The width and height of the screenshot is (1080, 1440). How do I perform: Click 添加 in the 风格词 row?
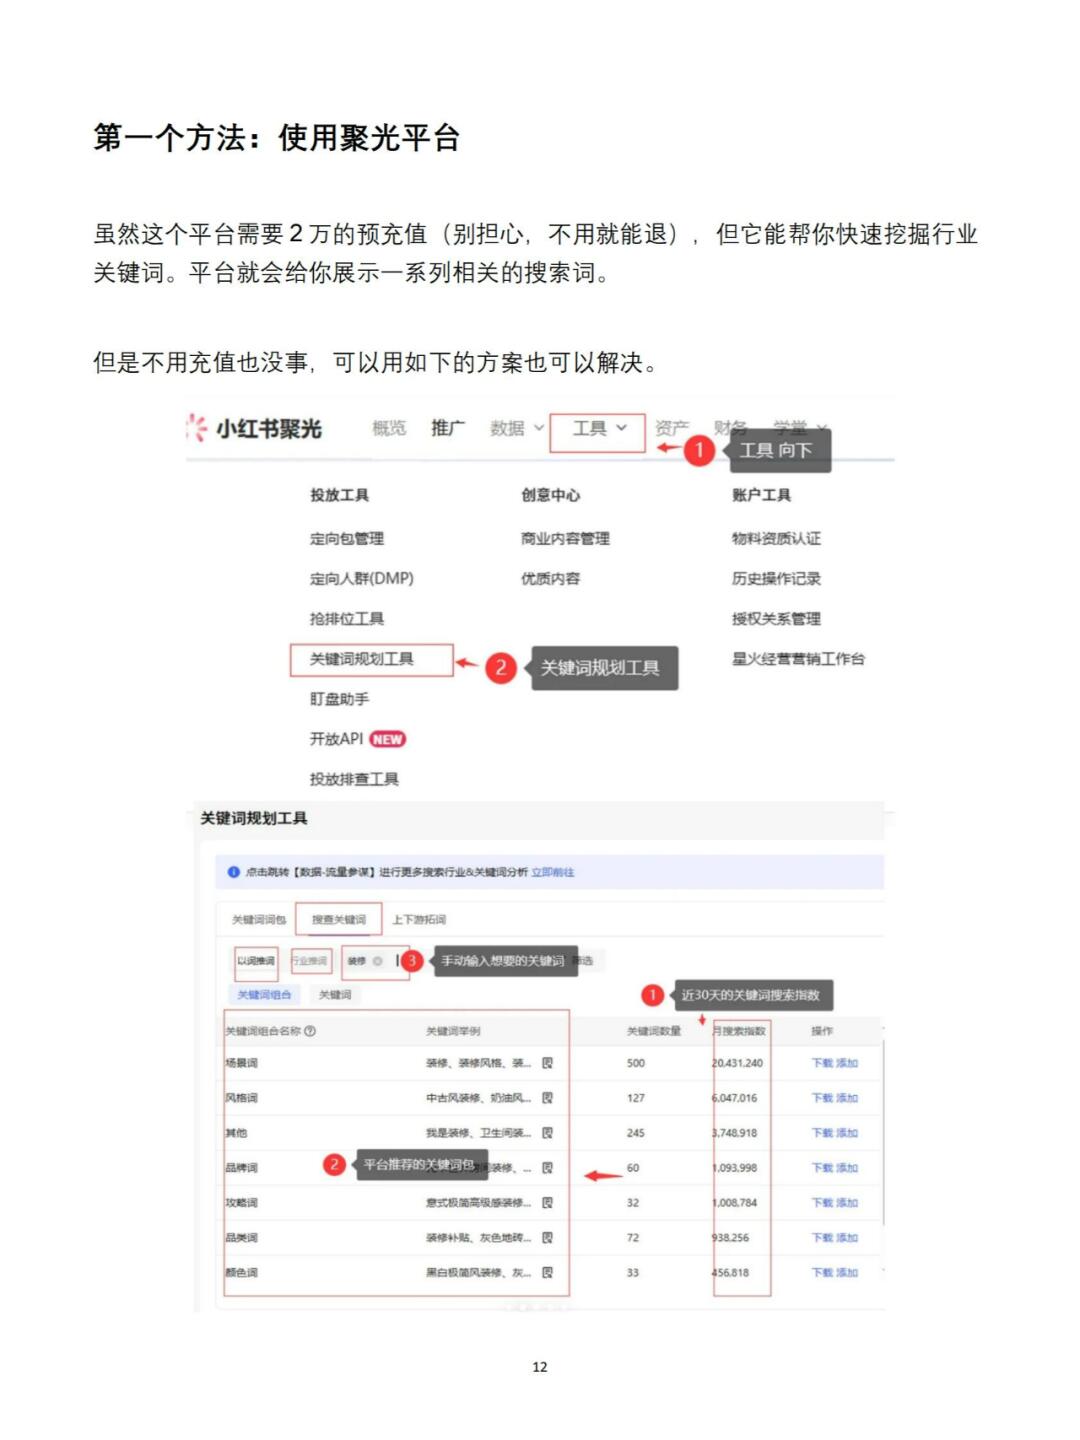pyautogui.click(x=847, y=1098)
